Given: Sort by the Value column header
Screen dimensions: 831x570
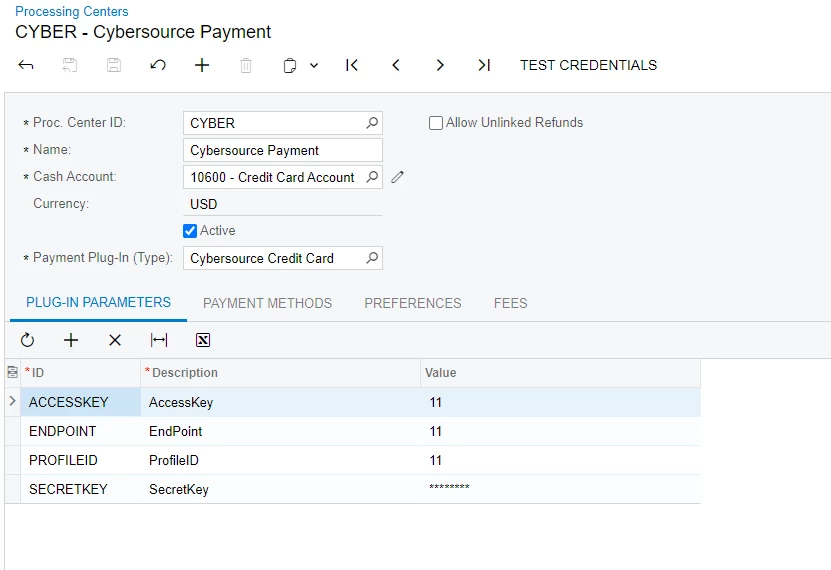Looking at the screenshot, I should pyautogui.click(x=560, y=372).
